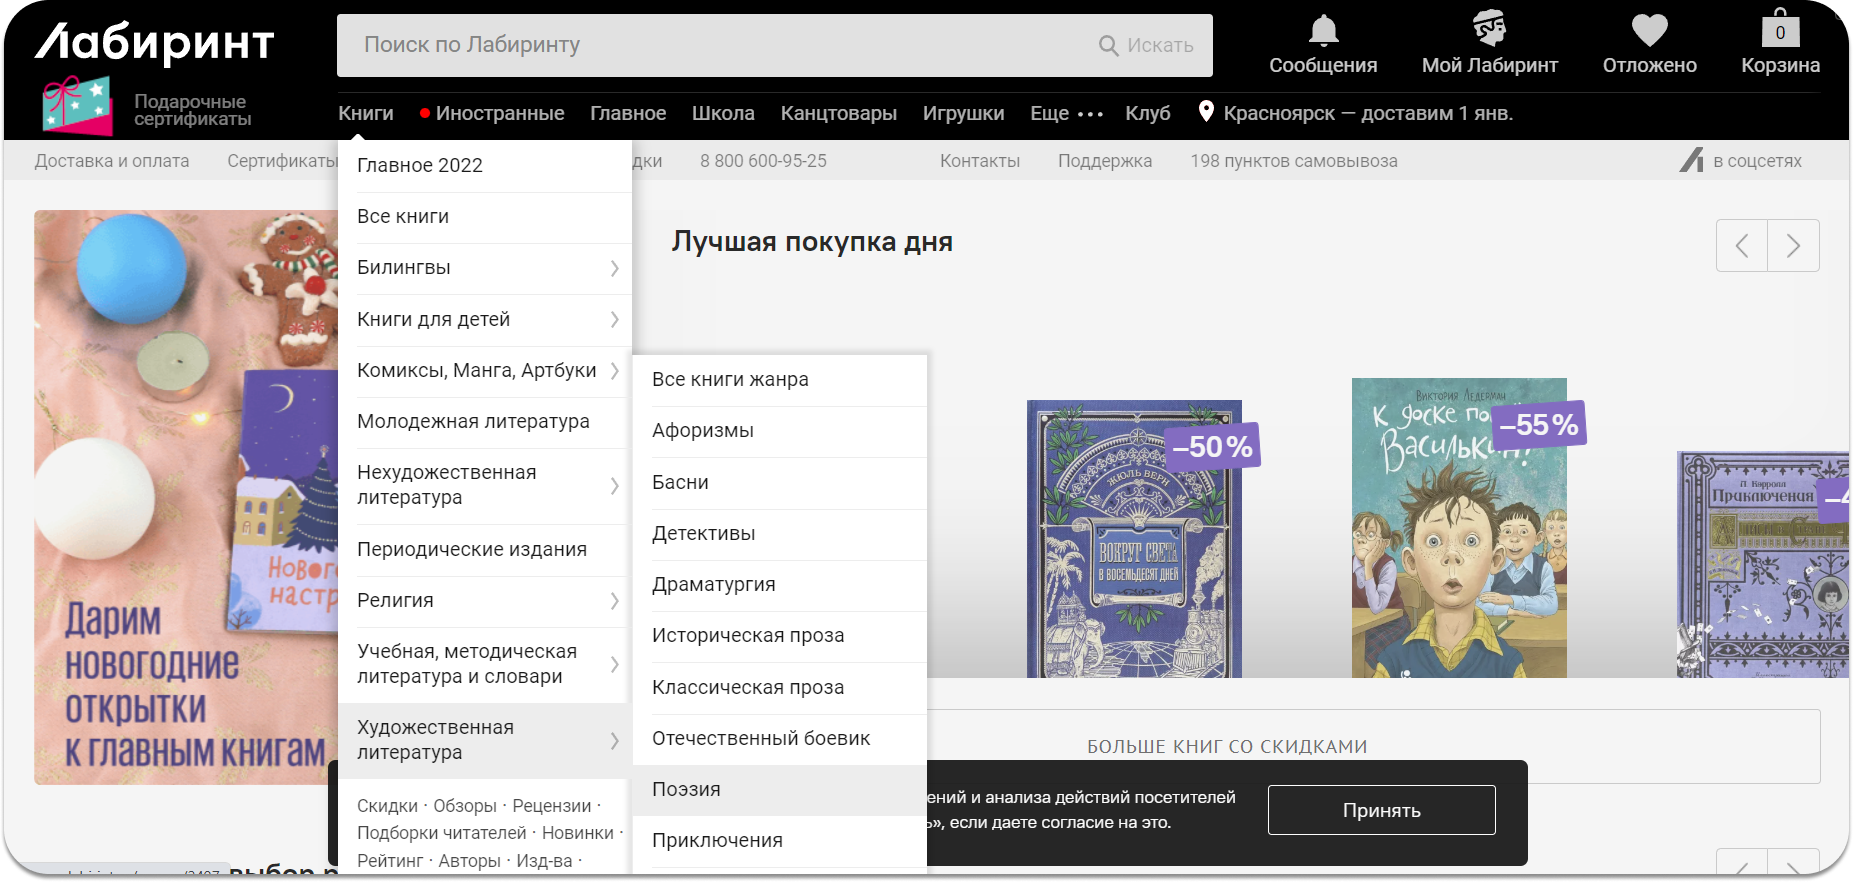This screenshot has height=882, width=1853.
Task: Open the Отложено heart icon
Action: pyautogui.click(x=1649, y=32)
